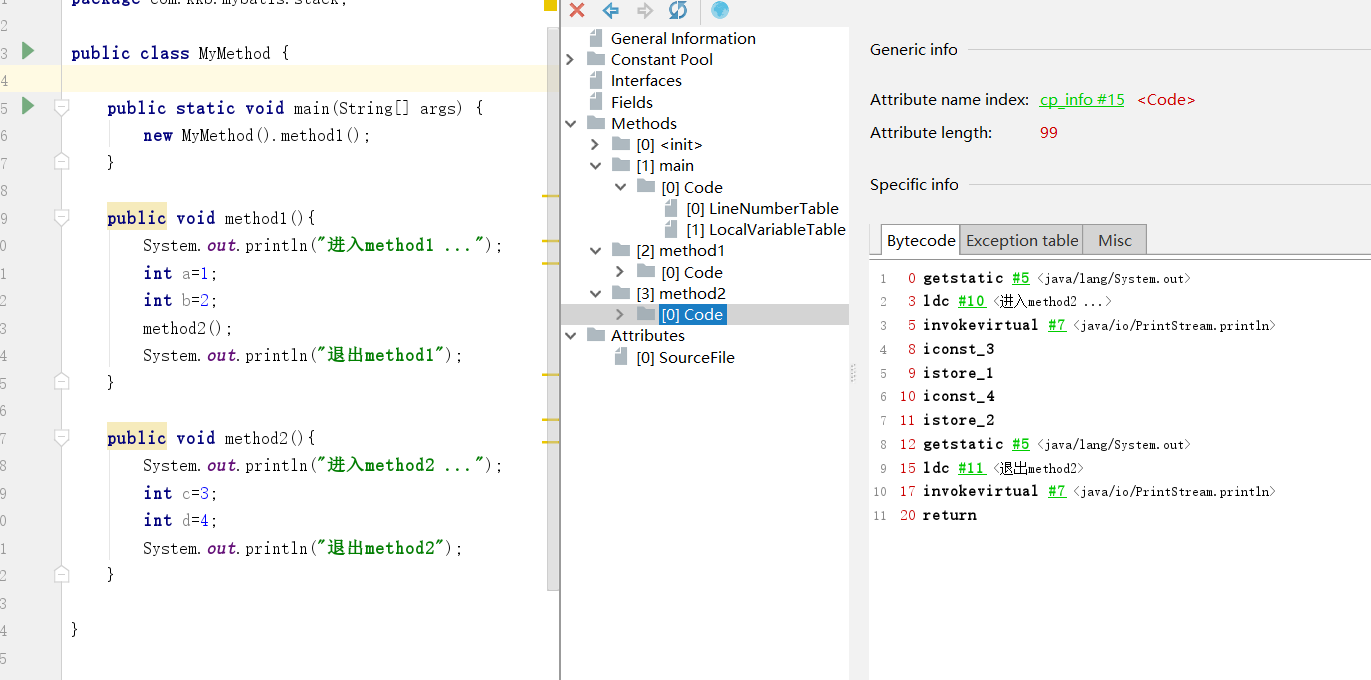Image resolution: width=1371 pixels, height=680 pixels.
Task: Collapse the [1] main method node
Action: [x=595, y=166]
